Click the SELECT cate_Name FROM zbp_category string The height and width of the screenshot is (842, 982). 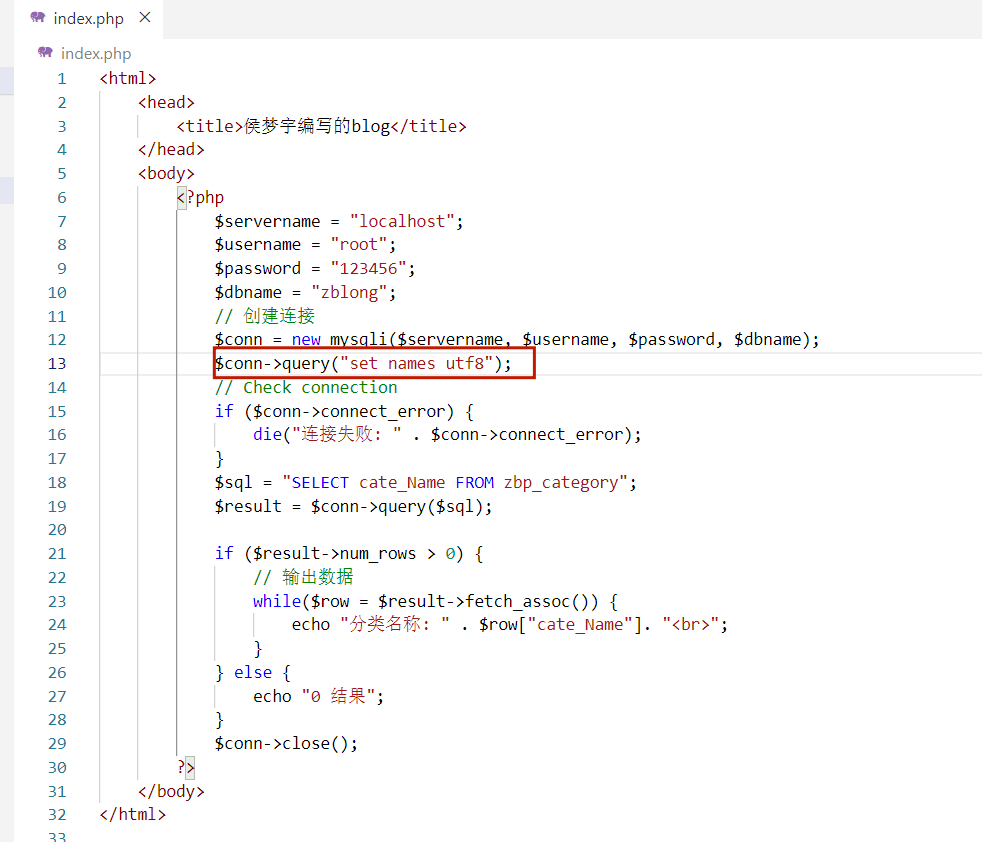455,483
